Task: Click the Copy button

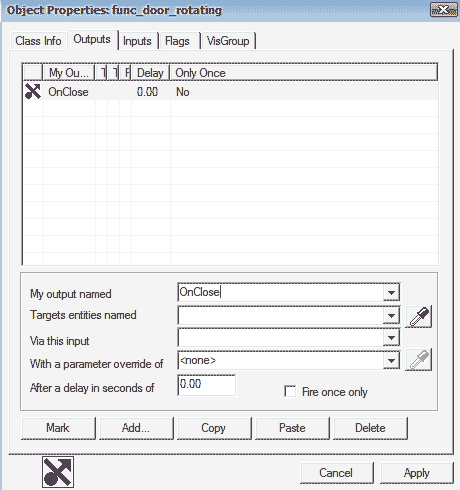Action: [214, 428]
